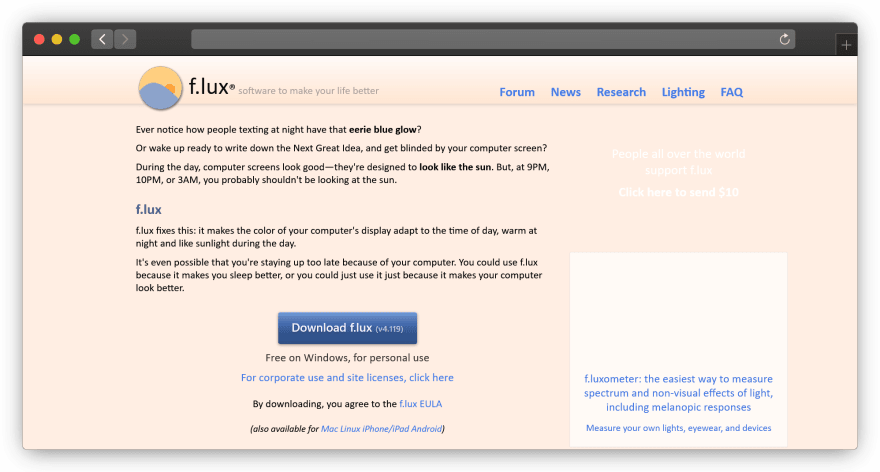Open the News page
The width and height of the screenshot is (880, 472).
tap(566, 92)
